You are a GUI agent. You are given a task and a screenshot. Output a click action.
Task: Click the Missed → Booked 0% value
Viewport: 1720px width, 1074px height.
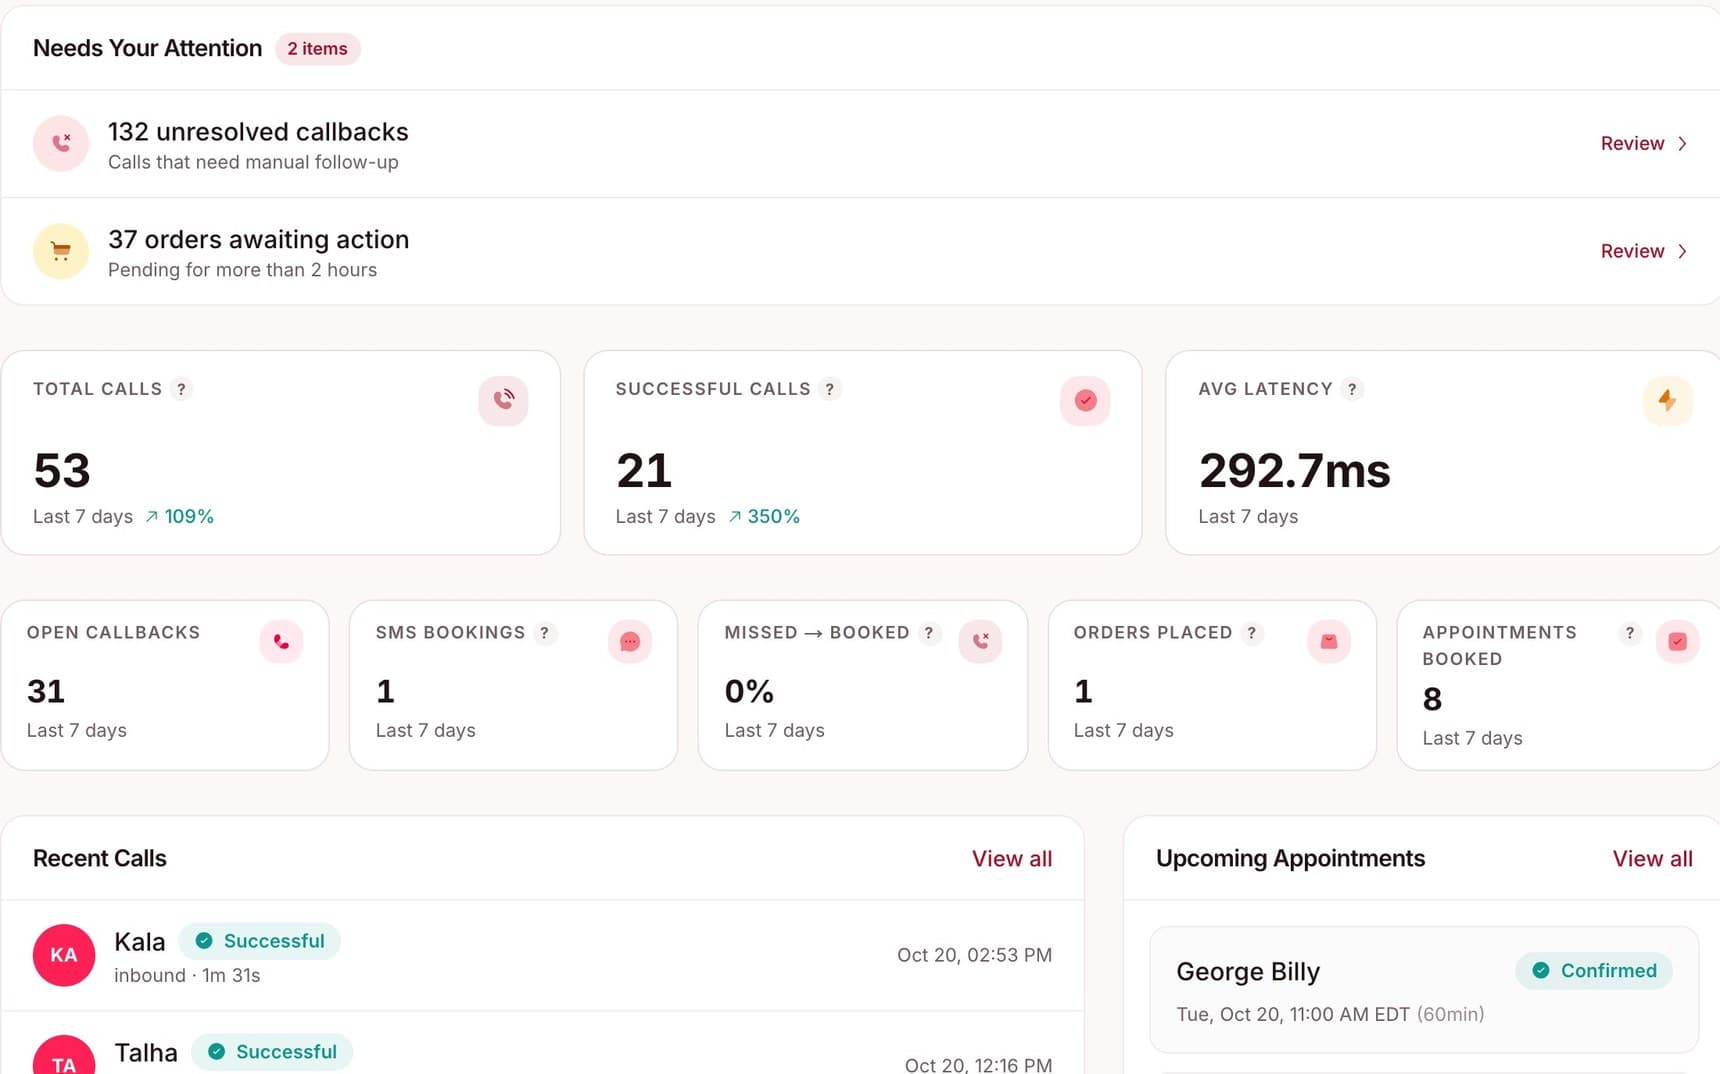[749, 691]
